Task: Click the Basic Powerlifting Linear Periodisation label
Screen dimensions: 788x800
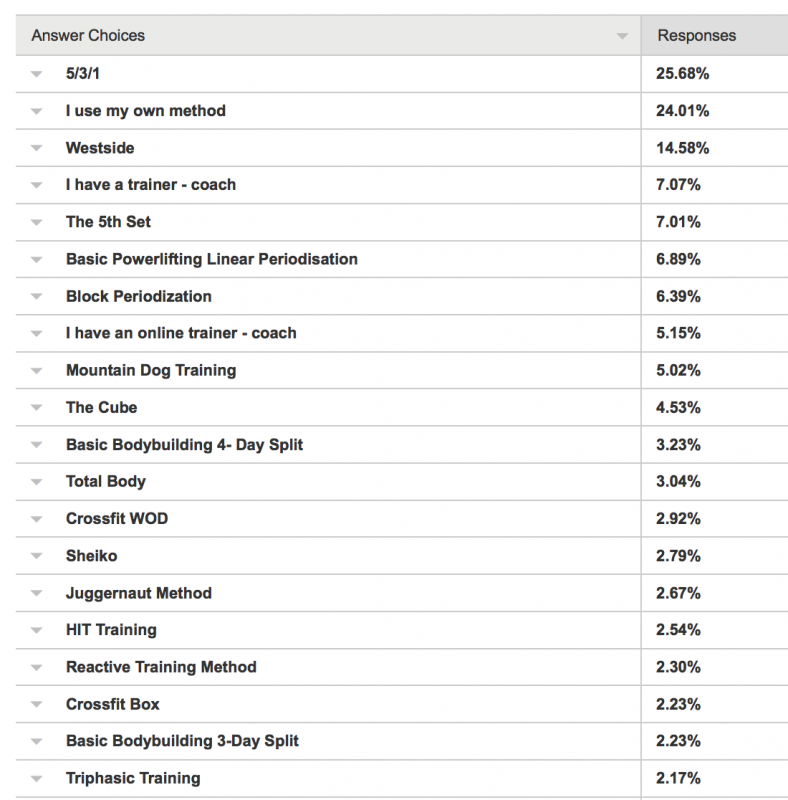Action: [x=212, y=259]
